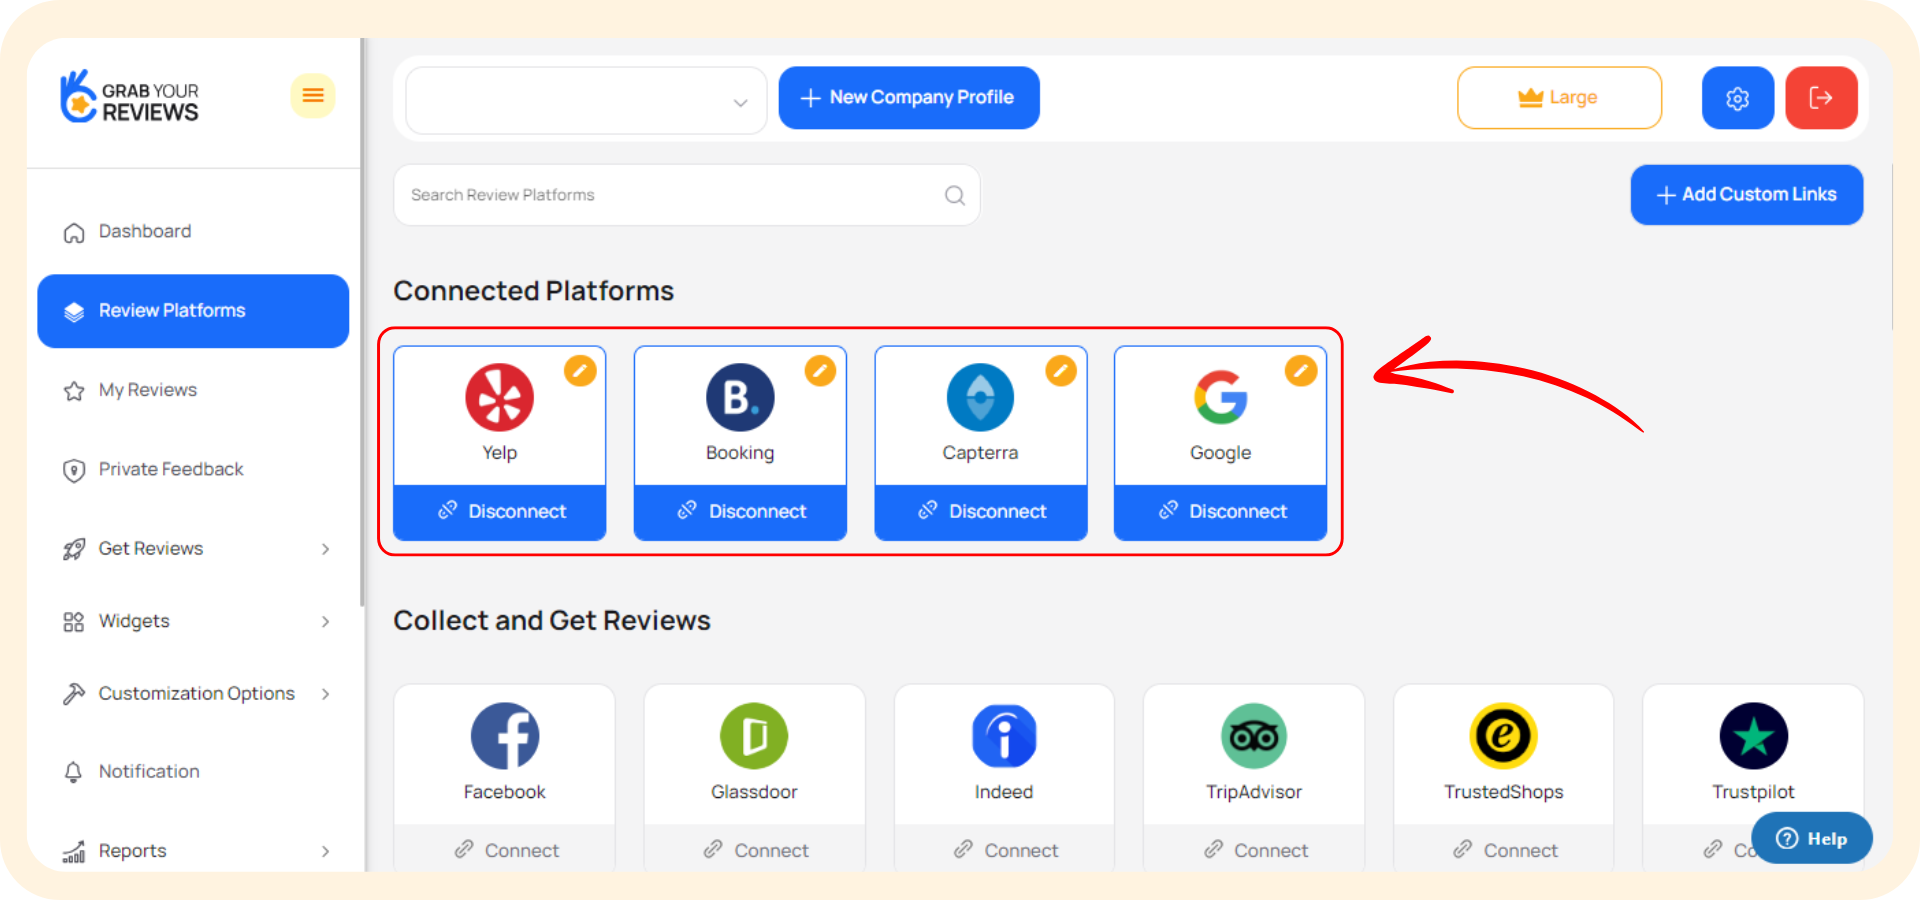Click the Notification bell icon

[73, 772]
